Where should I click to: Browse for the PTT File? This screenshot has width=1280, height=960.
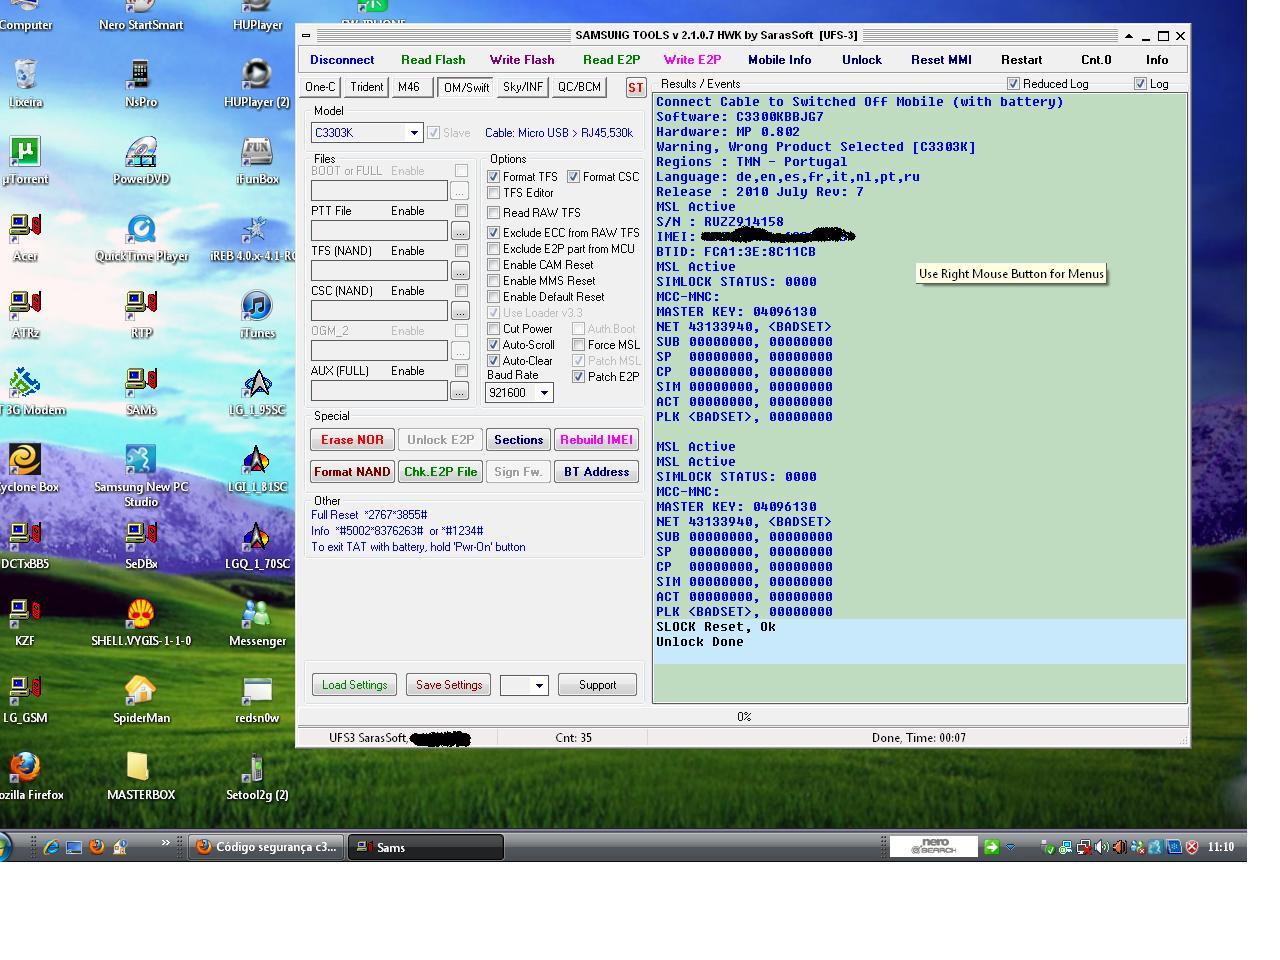pyautogui.click(x=460, y=231)
